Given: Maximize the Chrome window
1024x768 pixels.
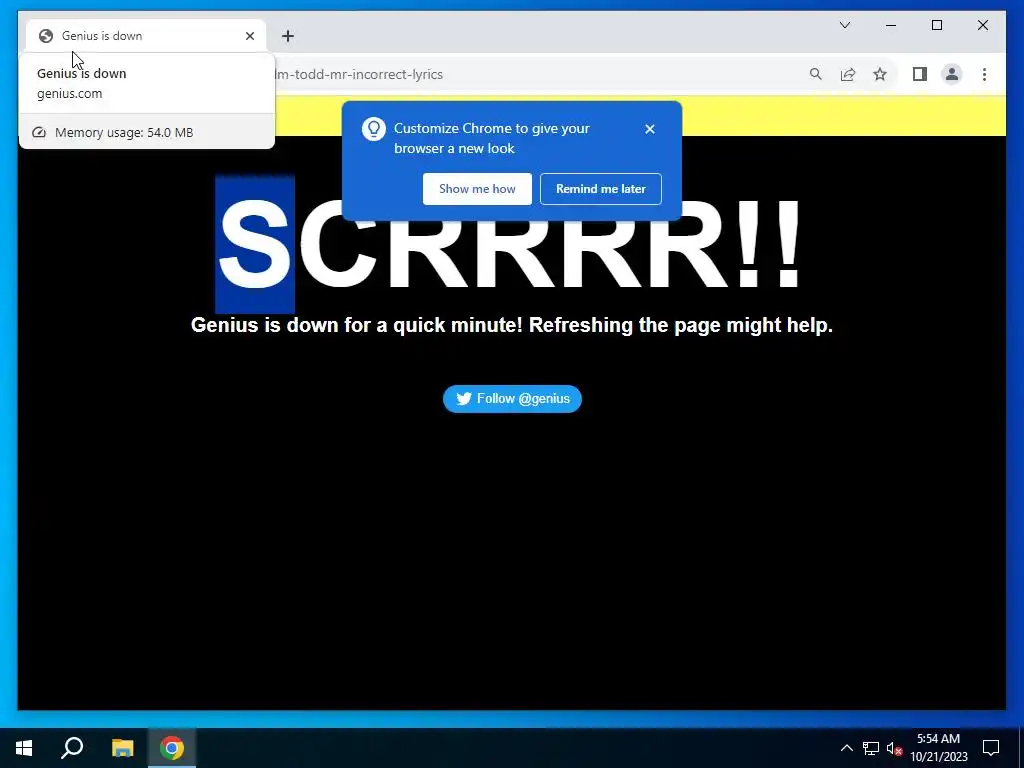Looking at the screenshot, I should tap(936, 25).
